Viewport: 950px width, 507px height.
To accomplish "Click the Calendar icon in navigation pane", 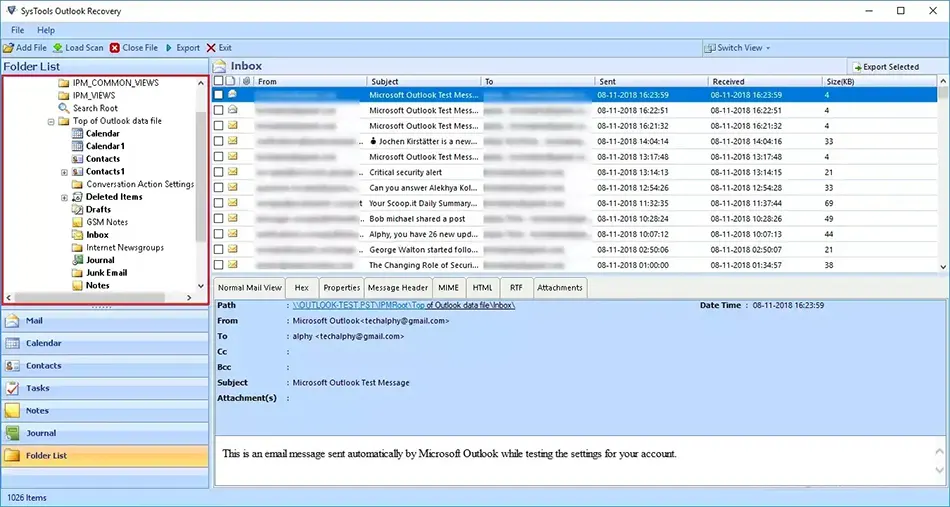I will (12, 343).
